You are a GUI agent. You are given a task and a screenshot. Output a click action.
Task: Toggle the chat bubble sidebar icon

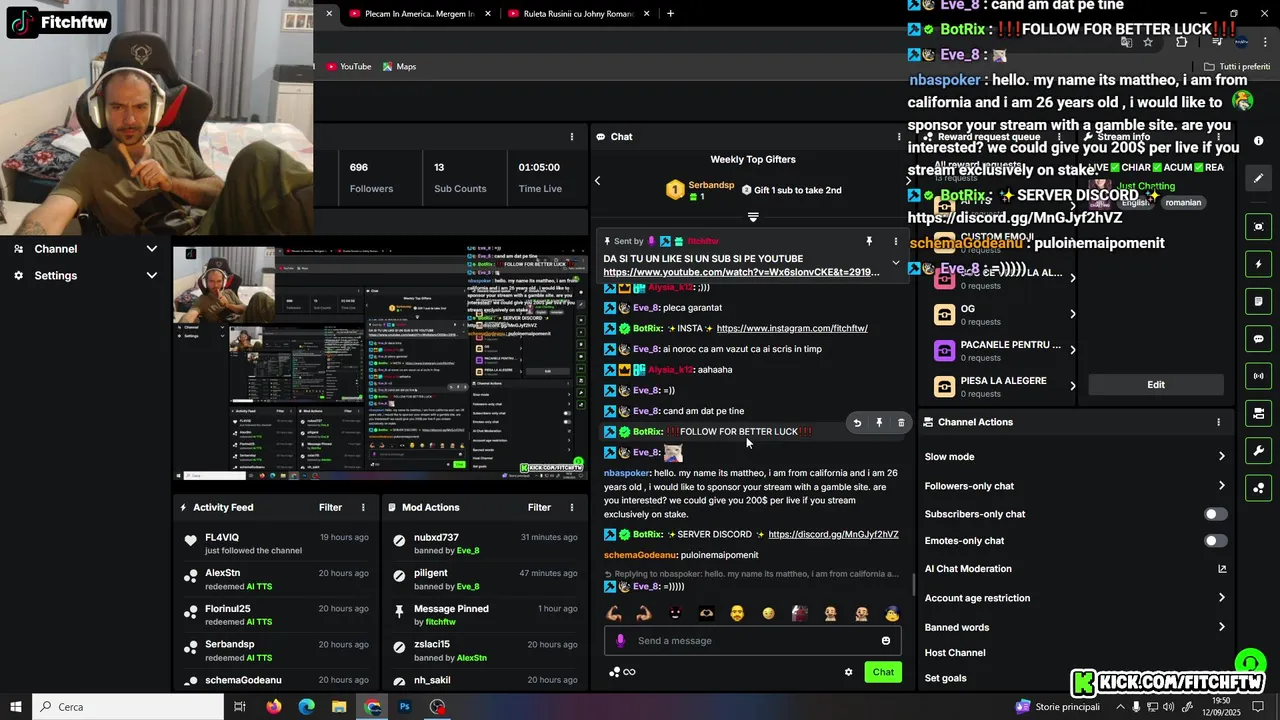coord(1259,339)
